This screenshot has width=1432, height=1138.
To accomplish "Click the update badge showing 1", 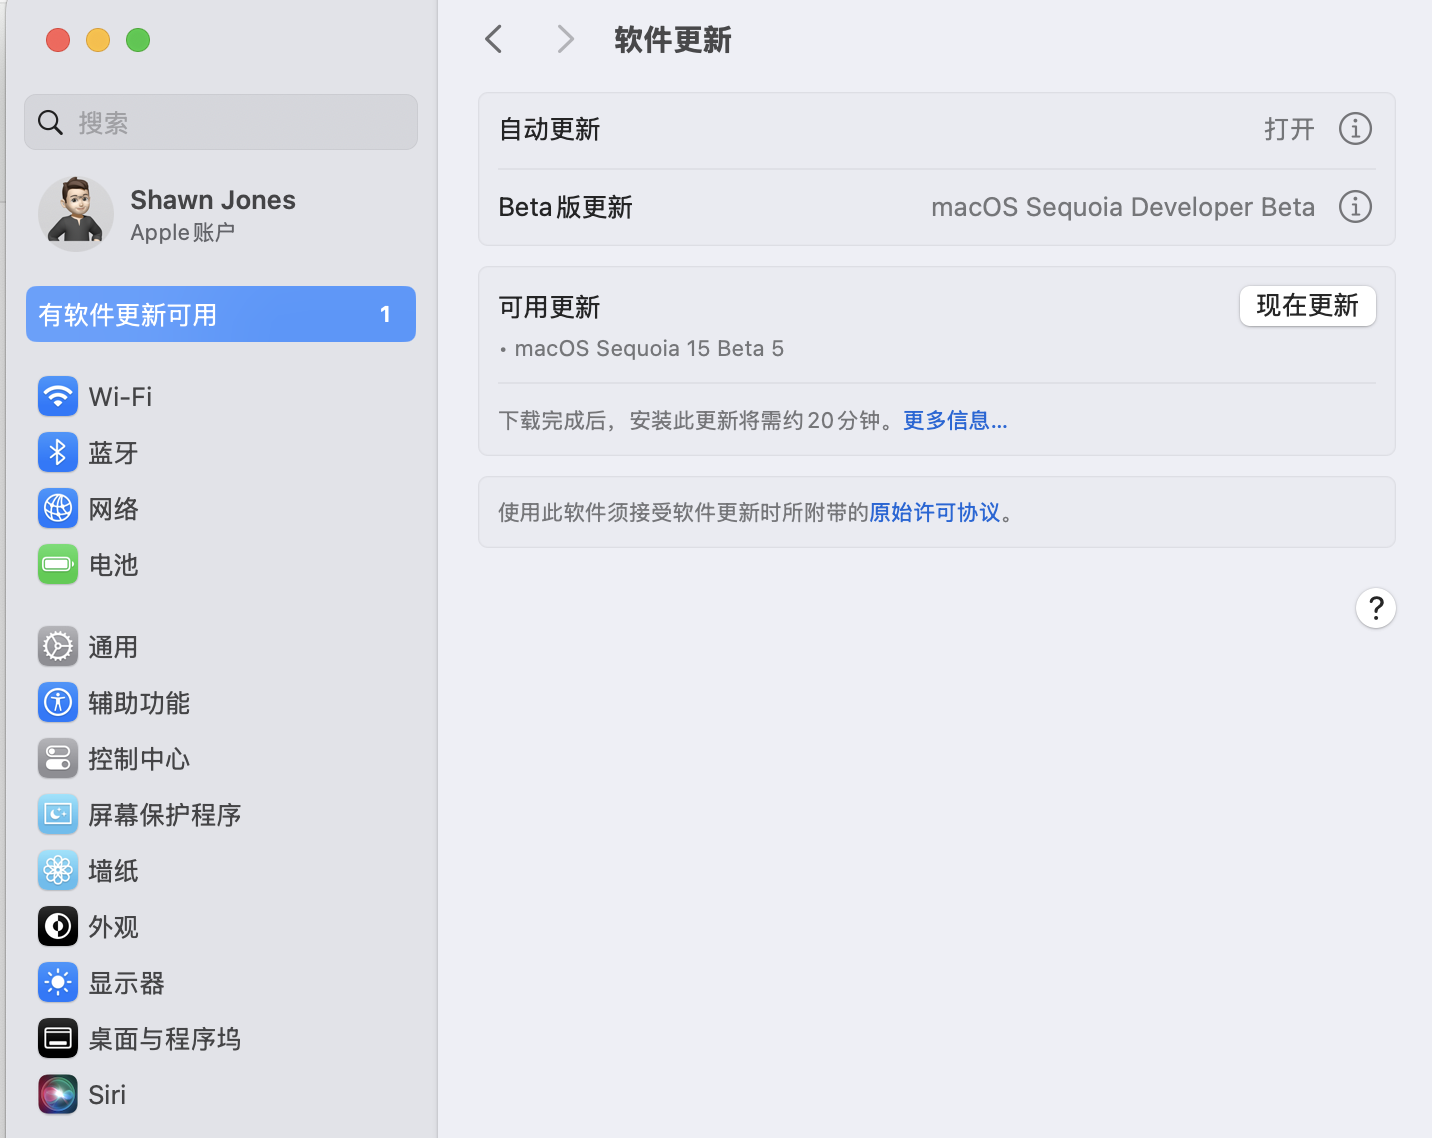I will [385, 315].
